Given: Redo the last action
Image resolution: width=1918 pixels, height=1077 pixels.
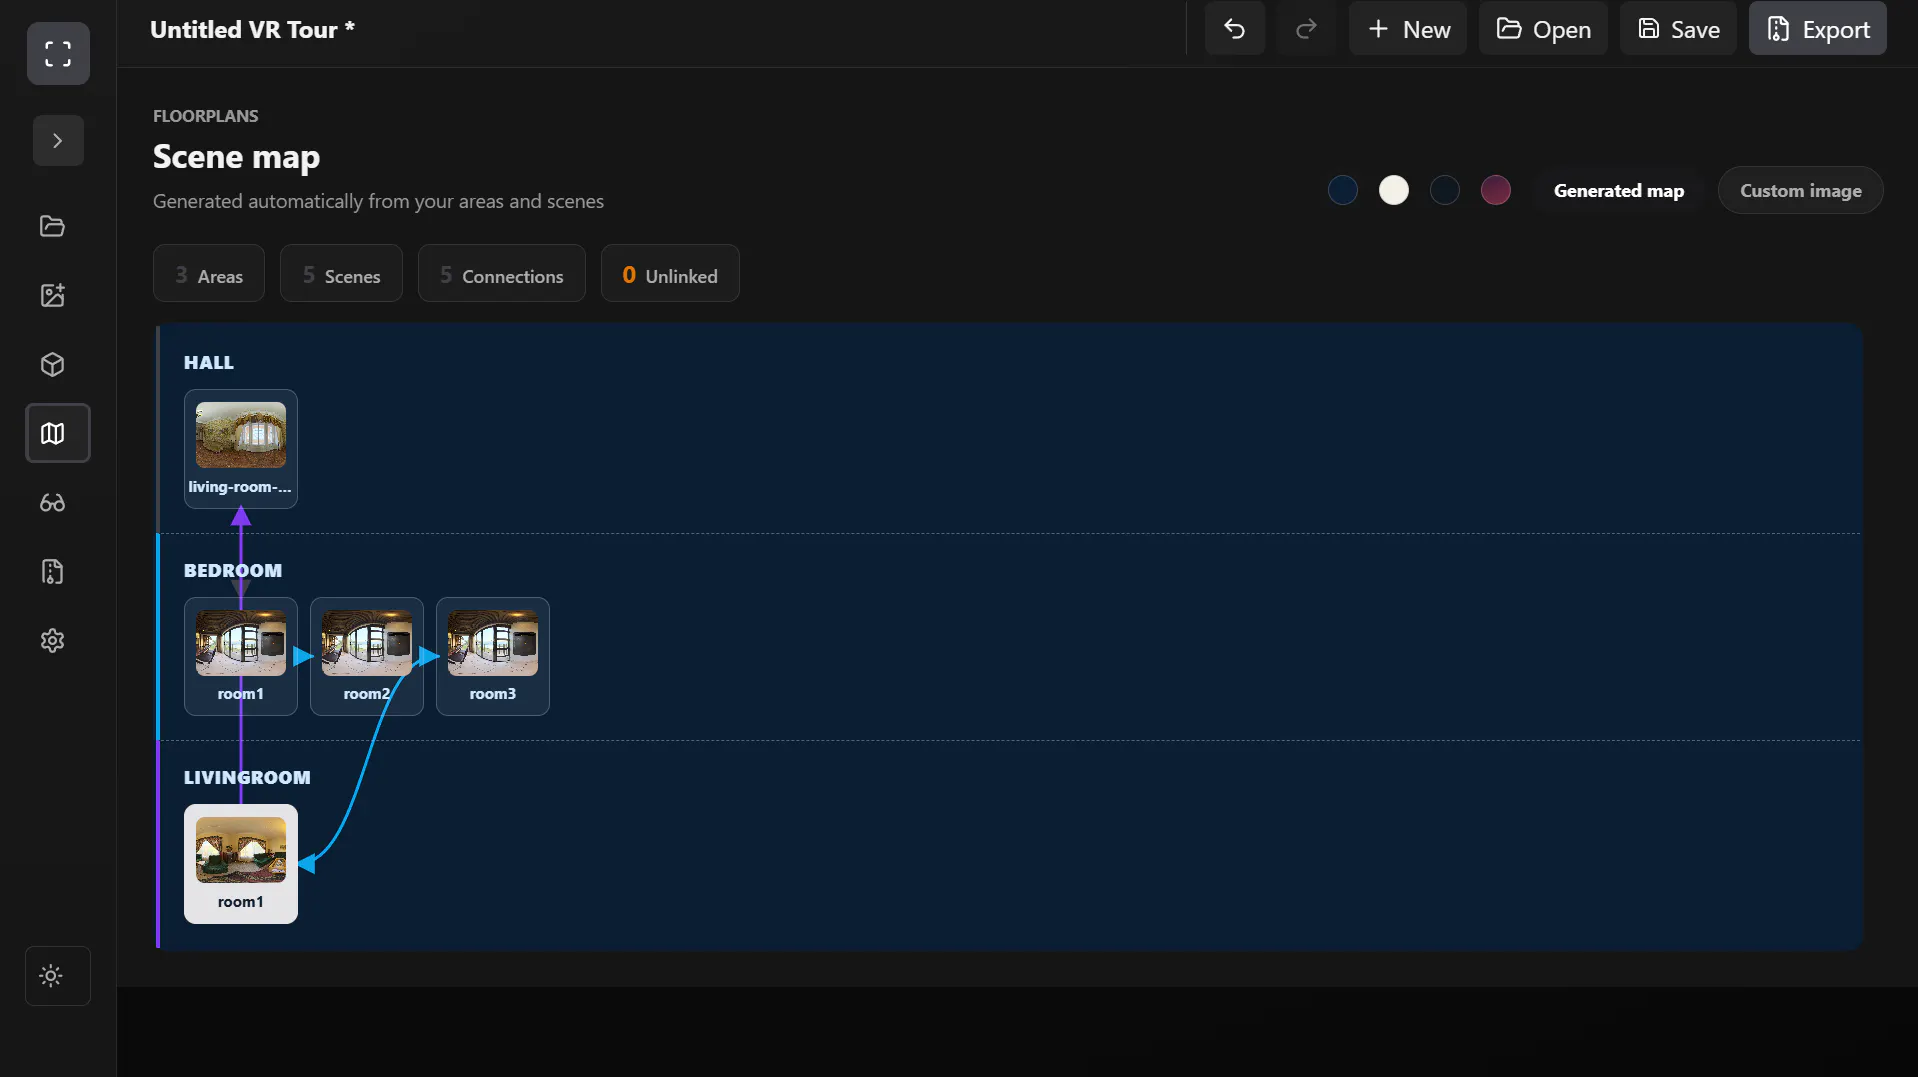Looking at the screenshot, I should pos(1306,29).
